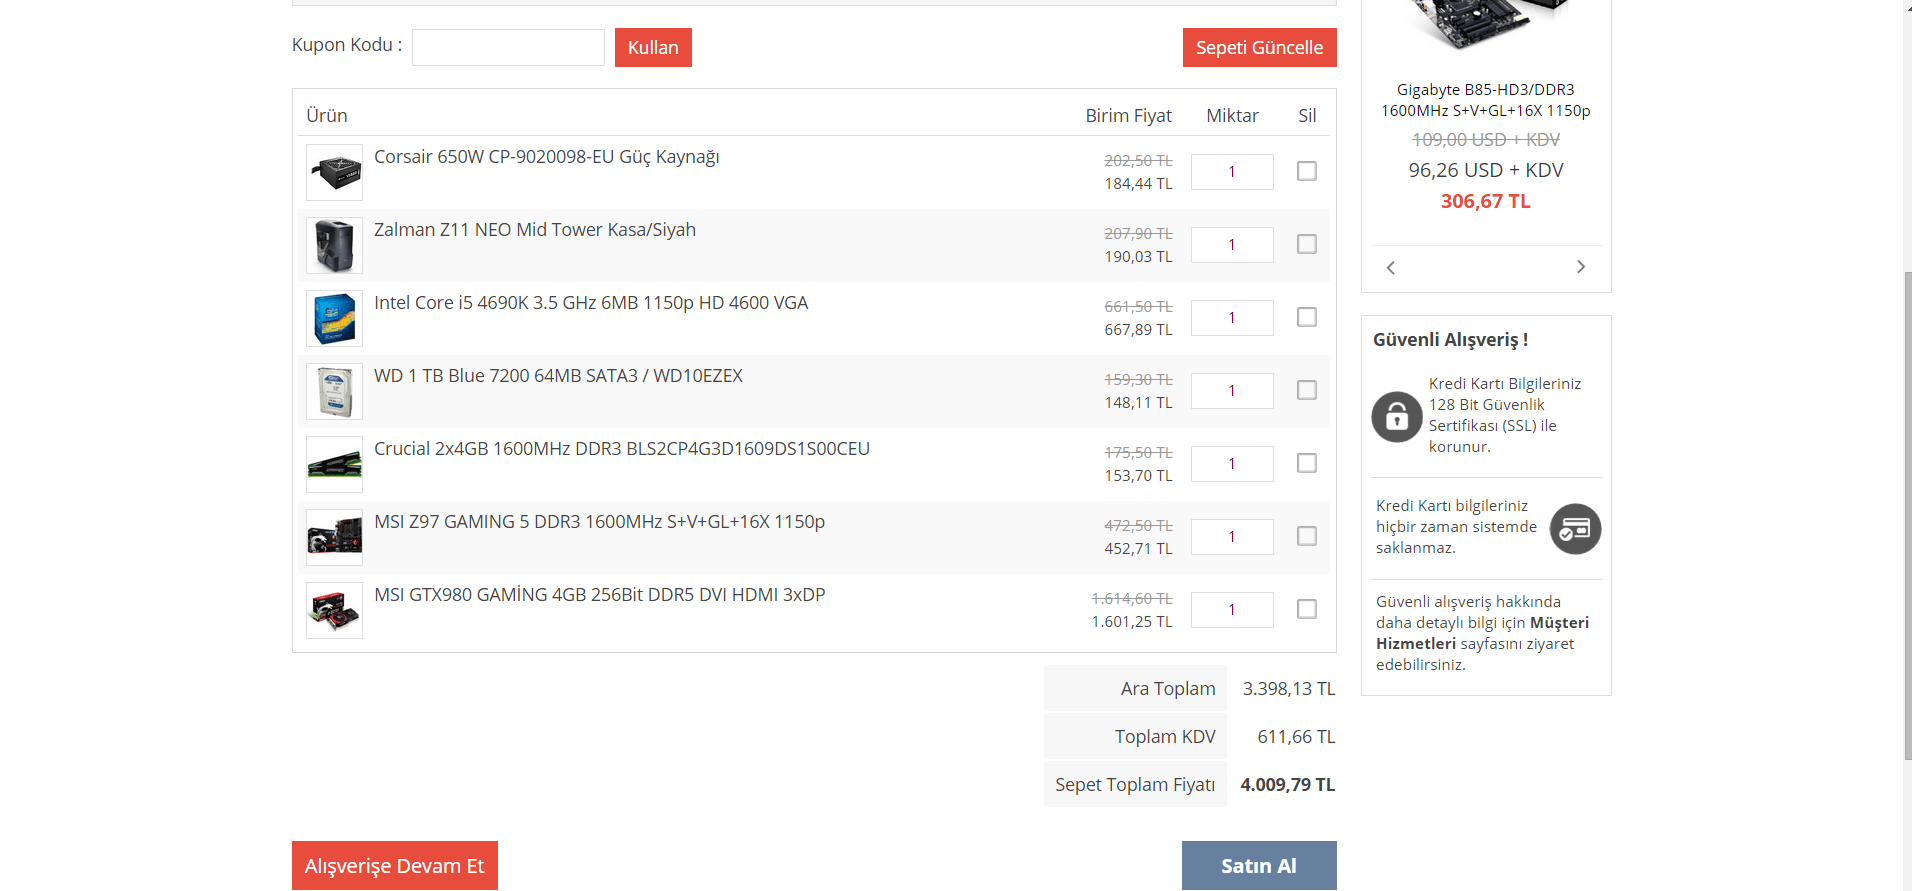Check delete box for Corsair 650W
The height and width of the screenshot is (891, 1912).
tap(1306, 171)
